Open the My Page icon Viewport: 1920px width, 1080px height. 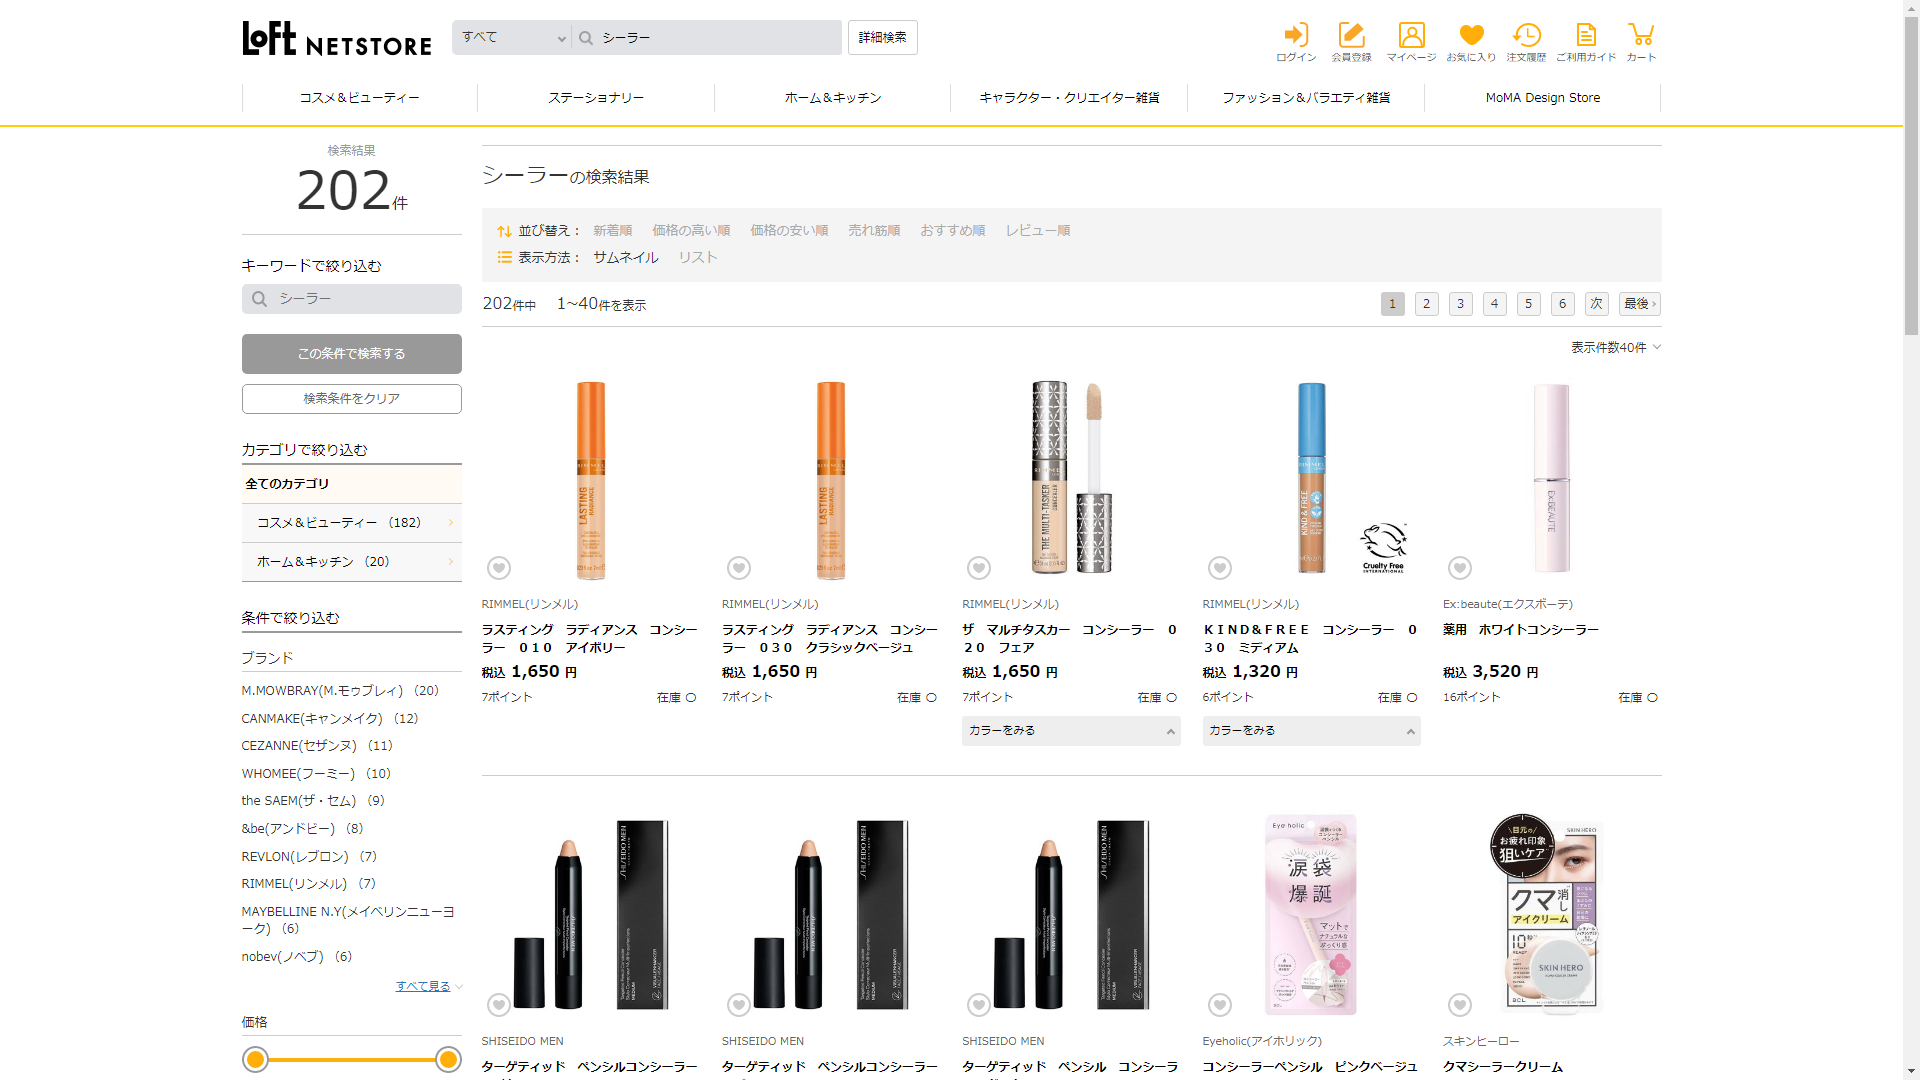[1411, 36]
